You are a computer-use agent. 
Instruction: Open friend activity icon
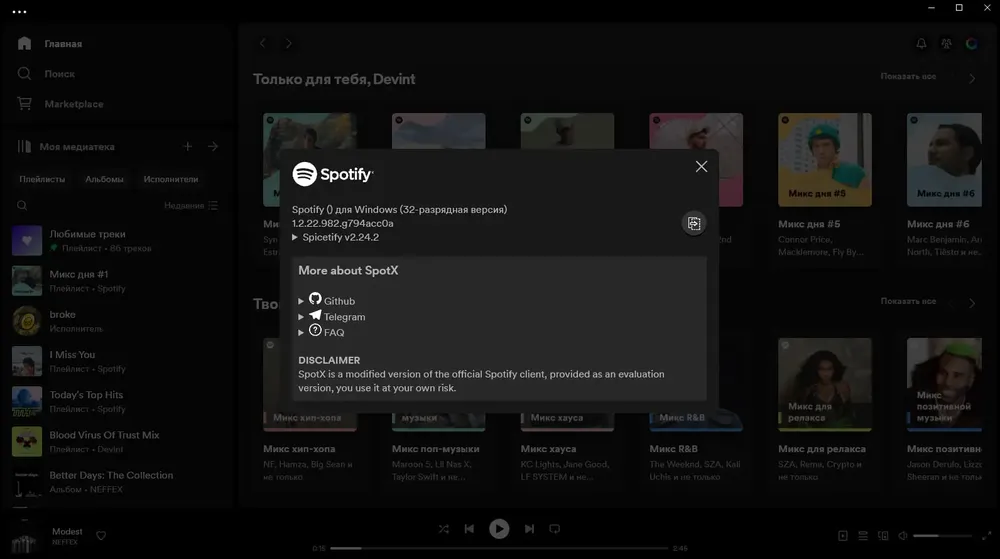pos(946,43)
